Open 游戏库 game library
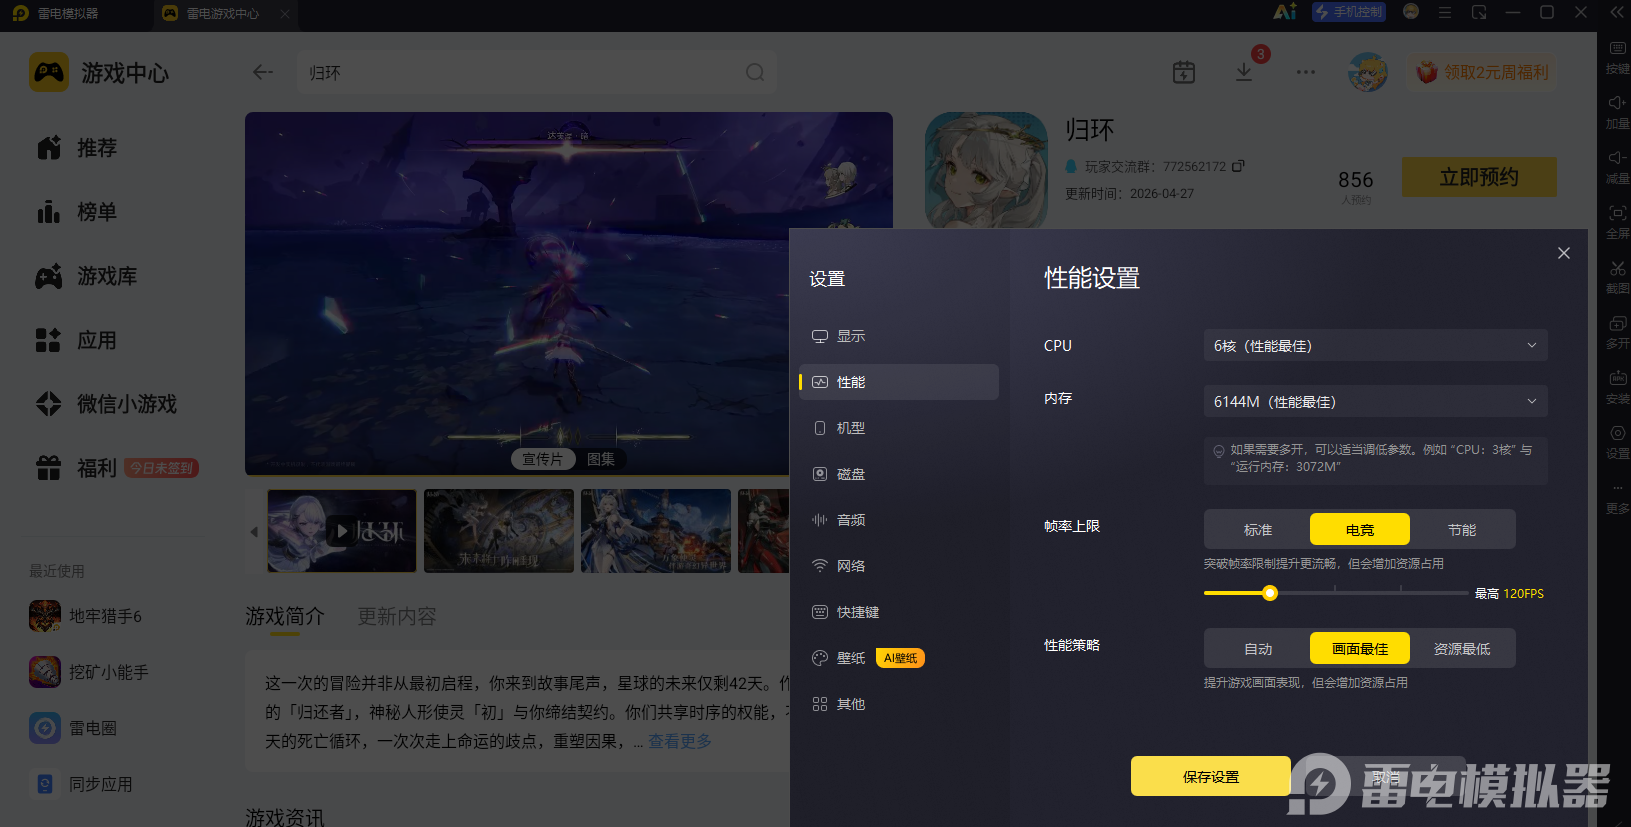 tap(86, 276)
